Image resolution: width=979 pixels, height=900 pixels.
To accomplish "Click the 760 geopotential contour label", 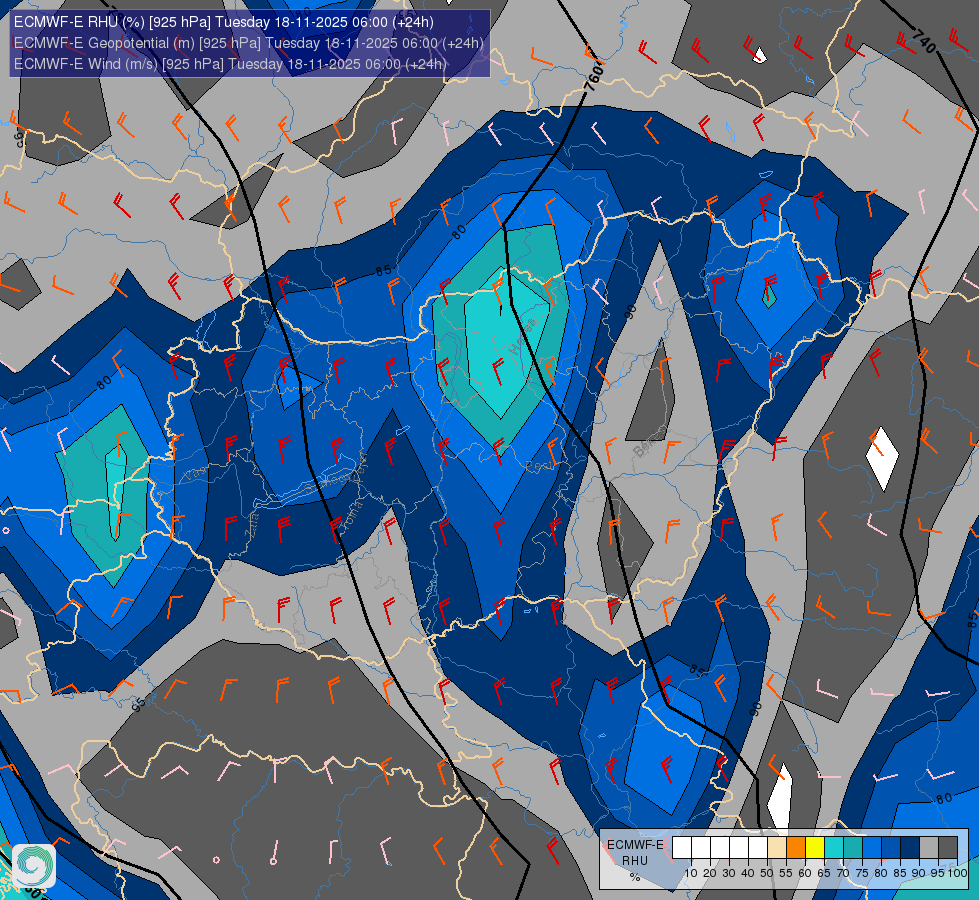I will 594,77.
